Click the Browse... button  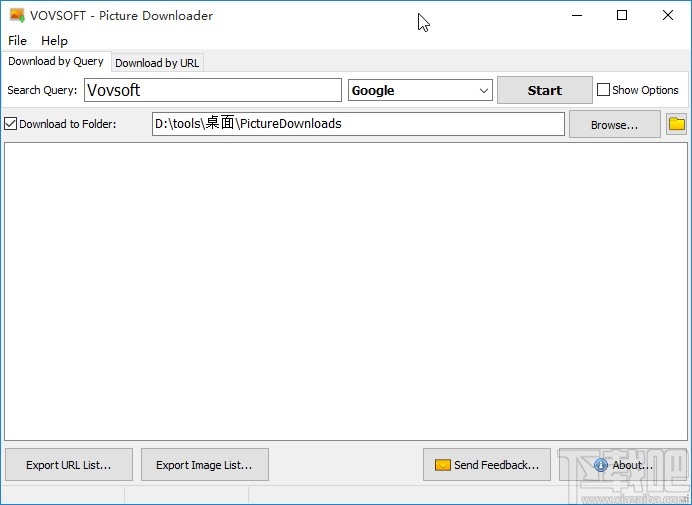[614, 125]
